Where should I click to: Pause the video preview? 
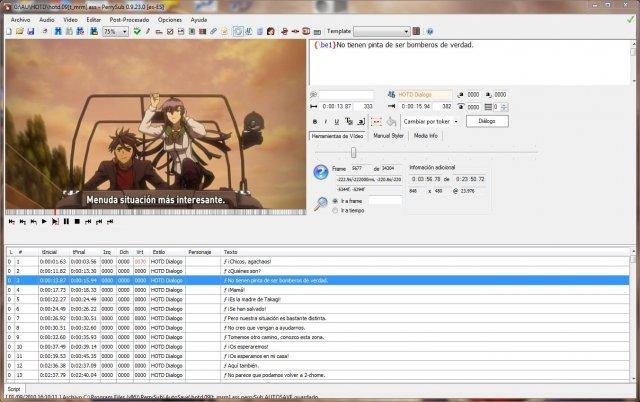pyautogui.click(x=66, y=222)
